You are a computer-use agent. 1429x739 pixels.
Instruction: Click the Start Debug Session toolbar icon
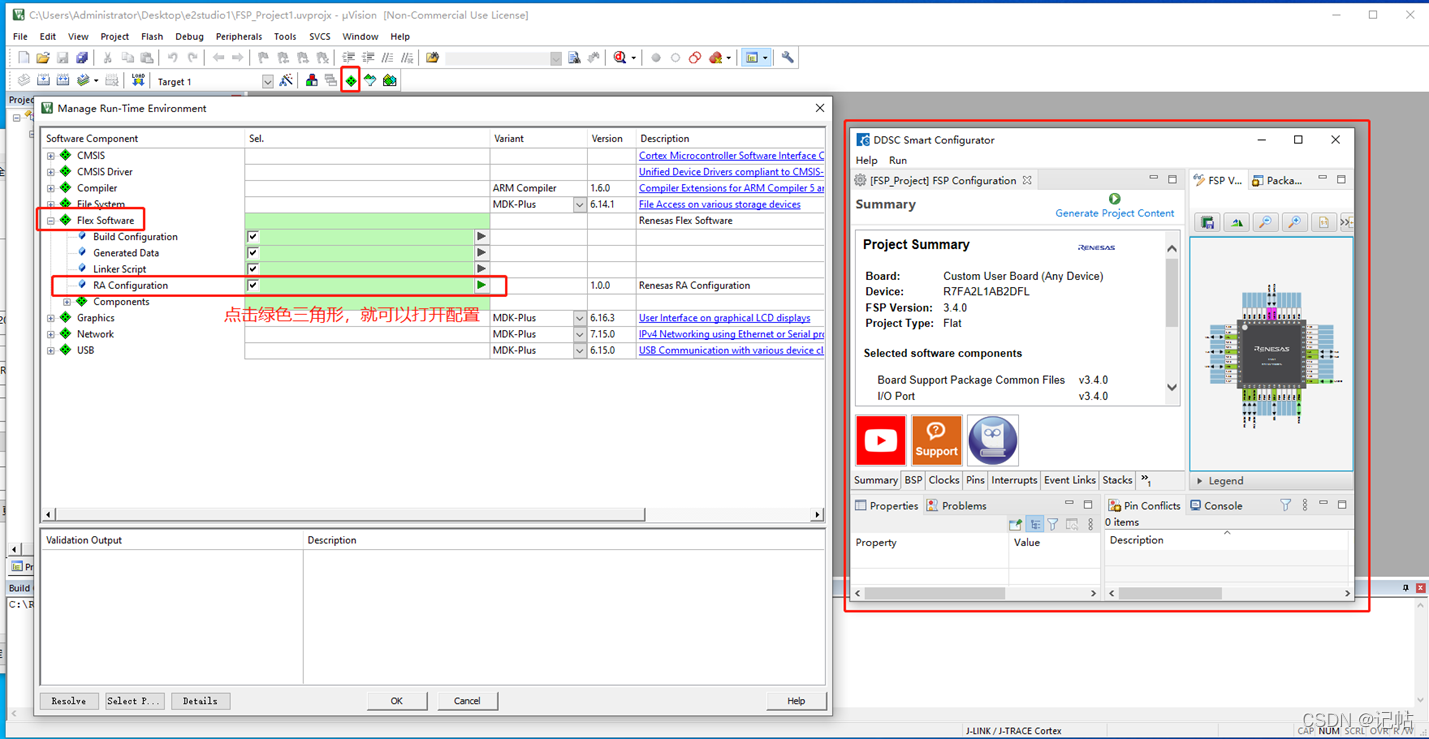(620, 58)
